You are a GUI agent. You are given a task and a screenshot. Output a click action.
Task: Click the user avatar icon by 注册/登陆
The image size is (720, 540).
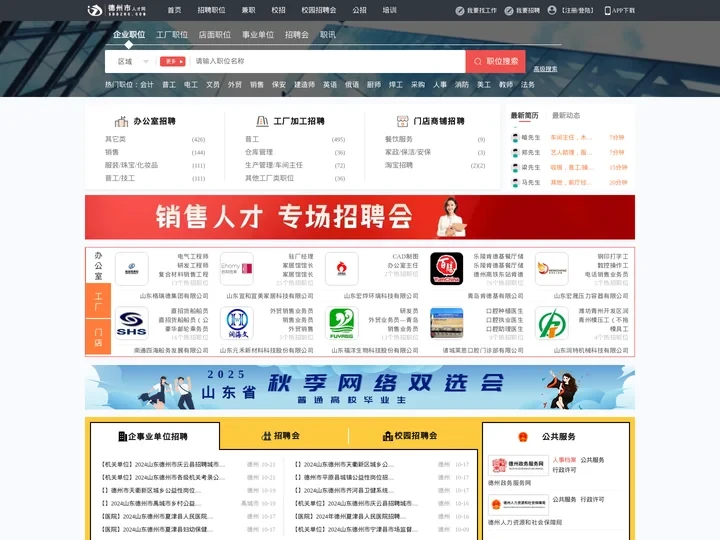(x=552, y=10)
